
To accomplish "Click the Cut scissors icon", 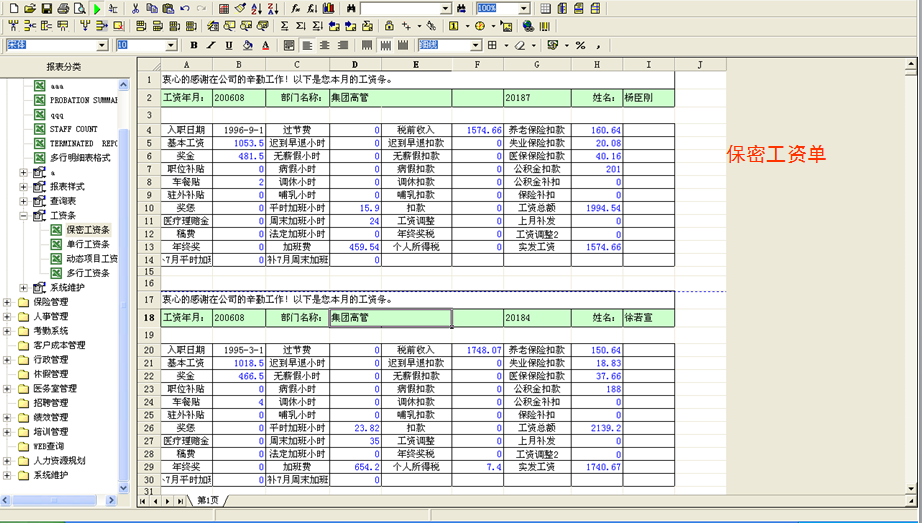I will pos(135,8).
